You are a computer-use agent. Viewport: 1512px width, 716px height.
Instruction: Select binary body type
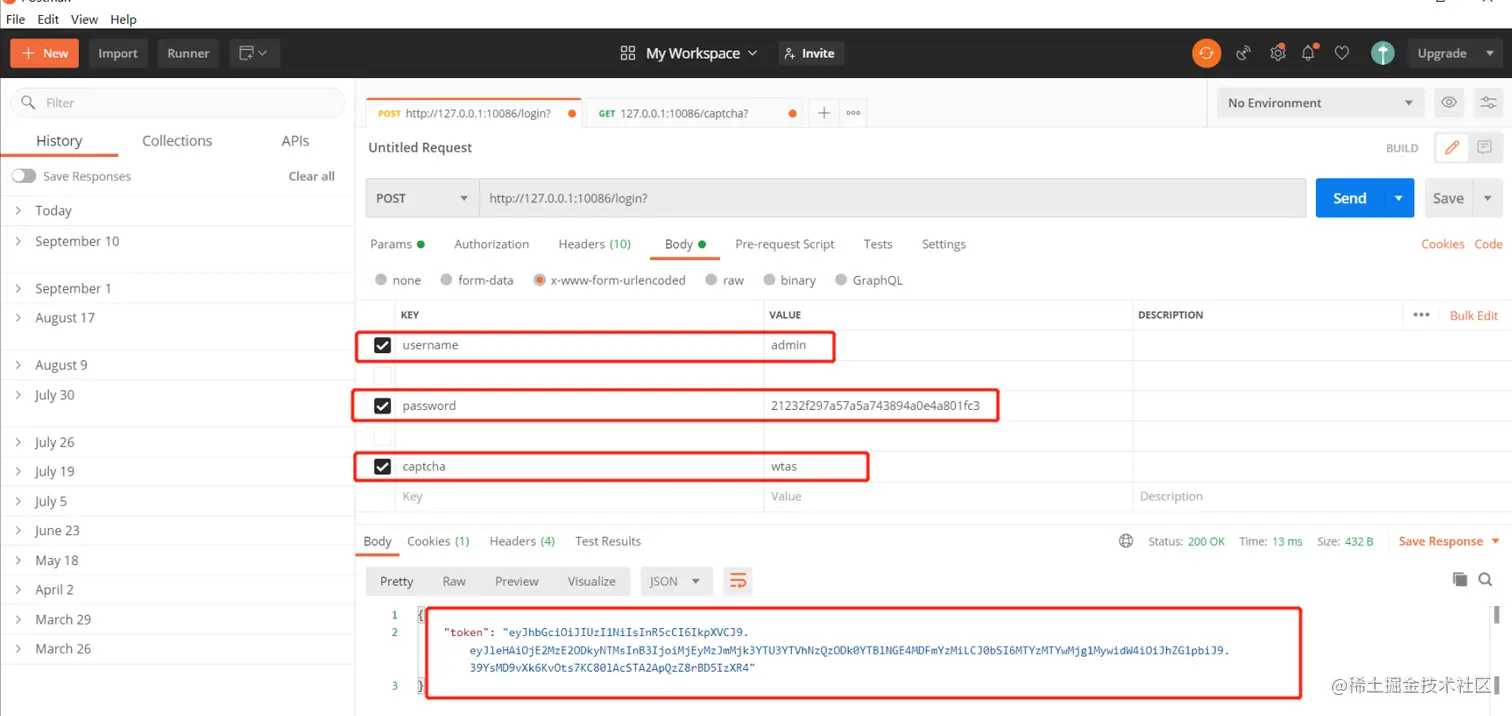(770, 280)
